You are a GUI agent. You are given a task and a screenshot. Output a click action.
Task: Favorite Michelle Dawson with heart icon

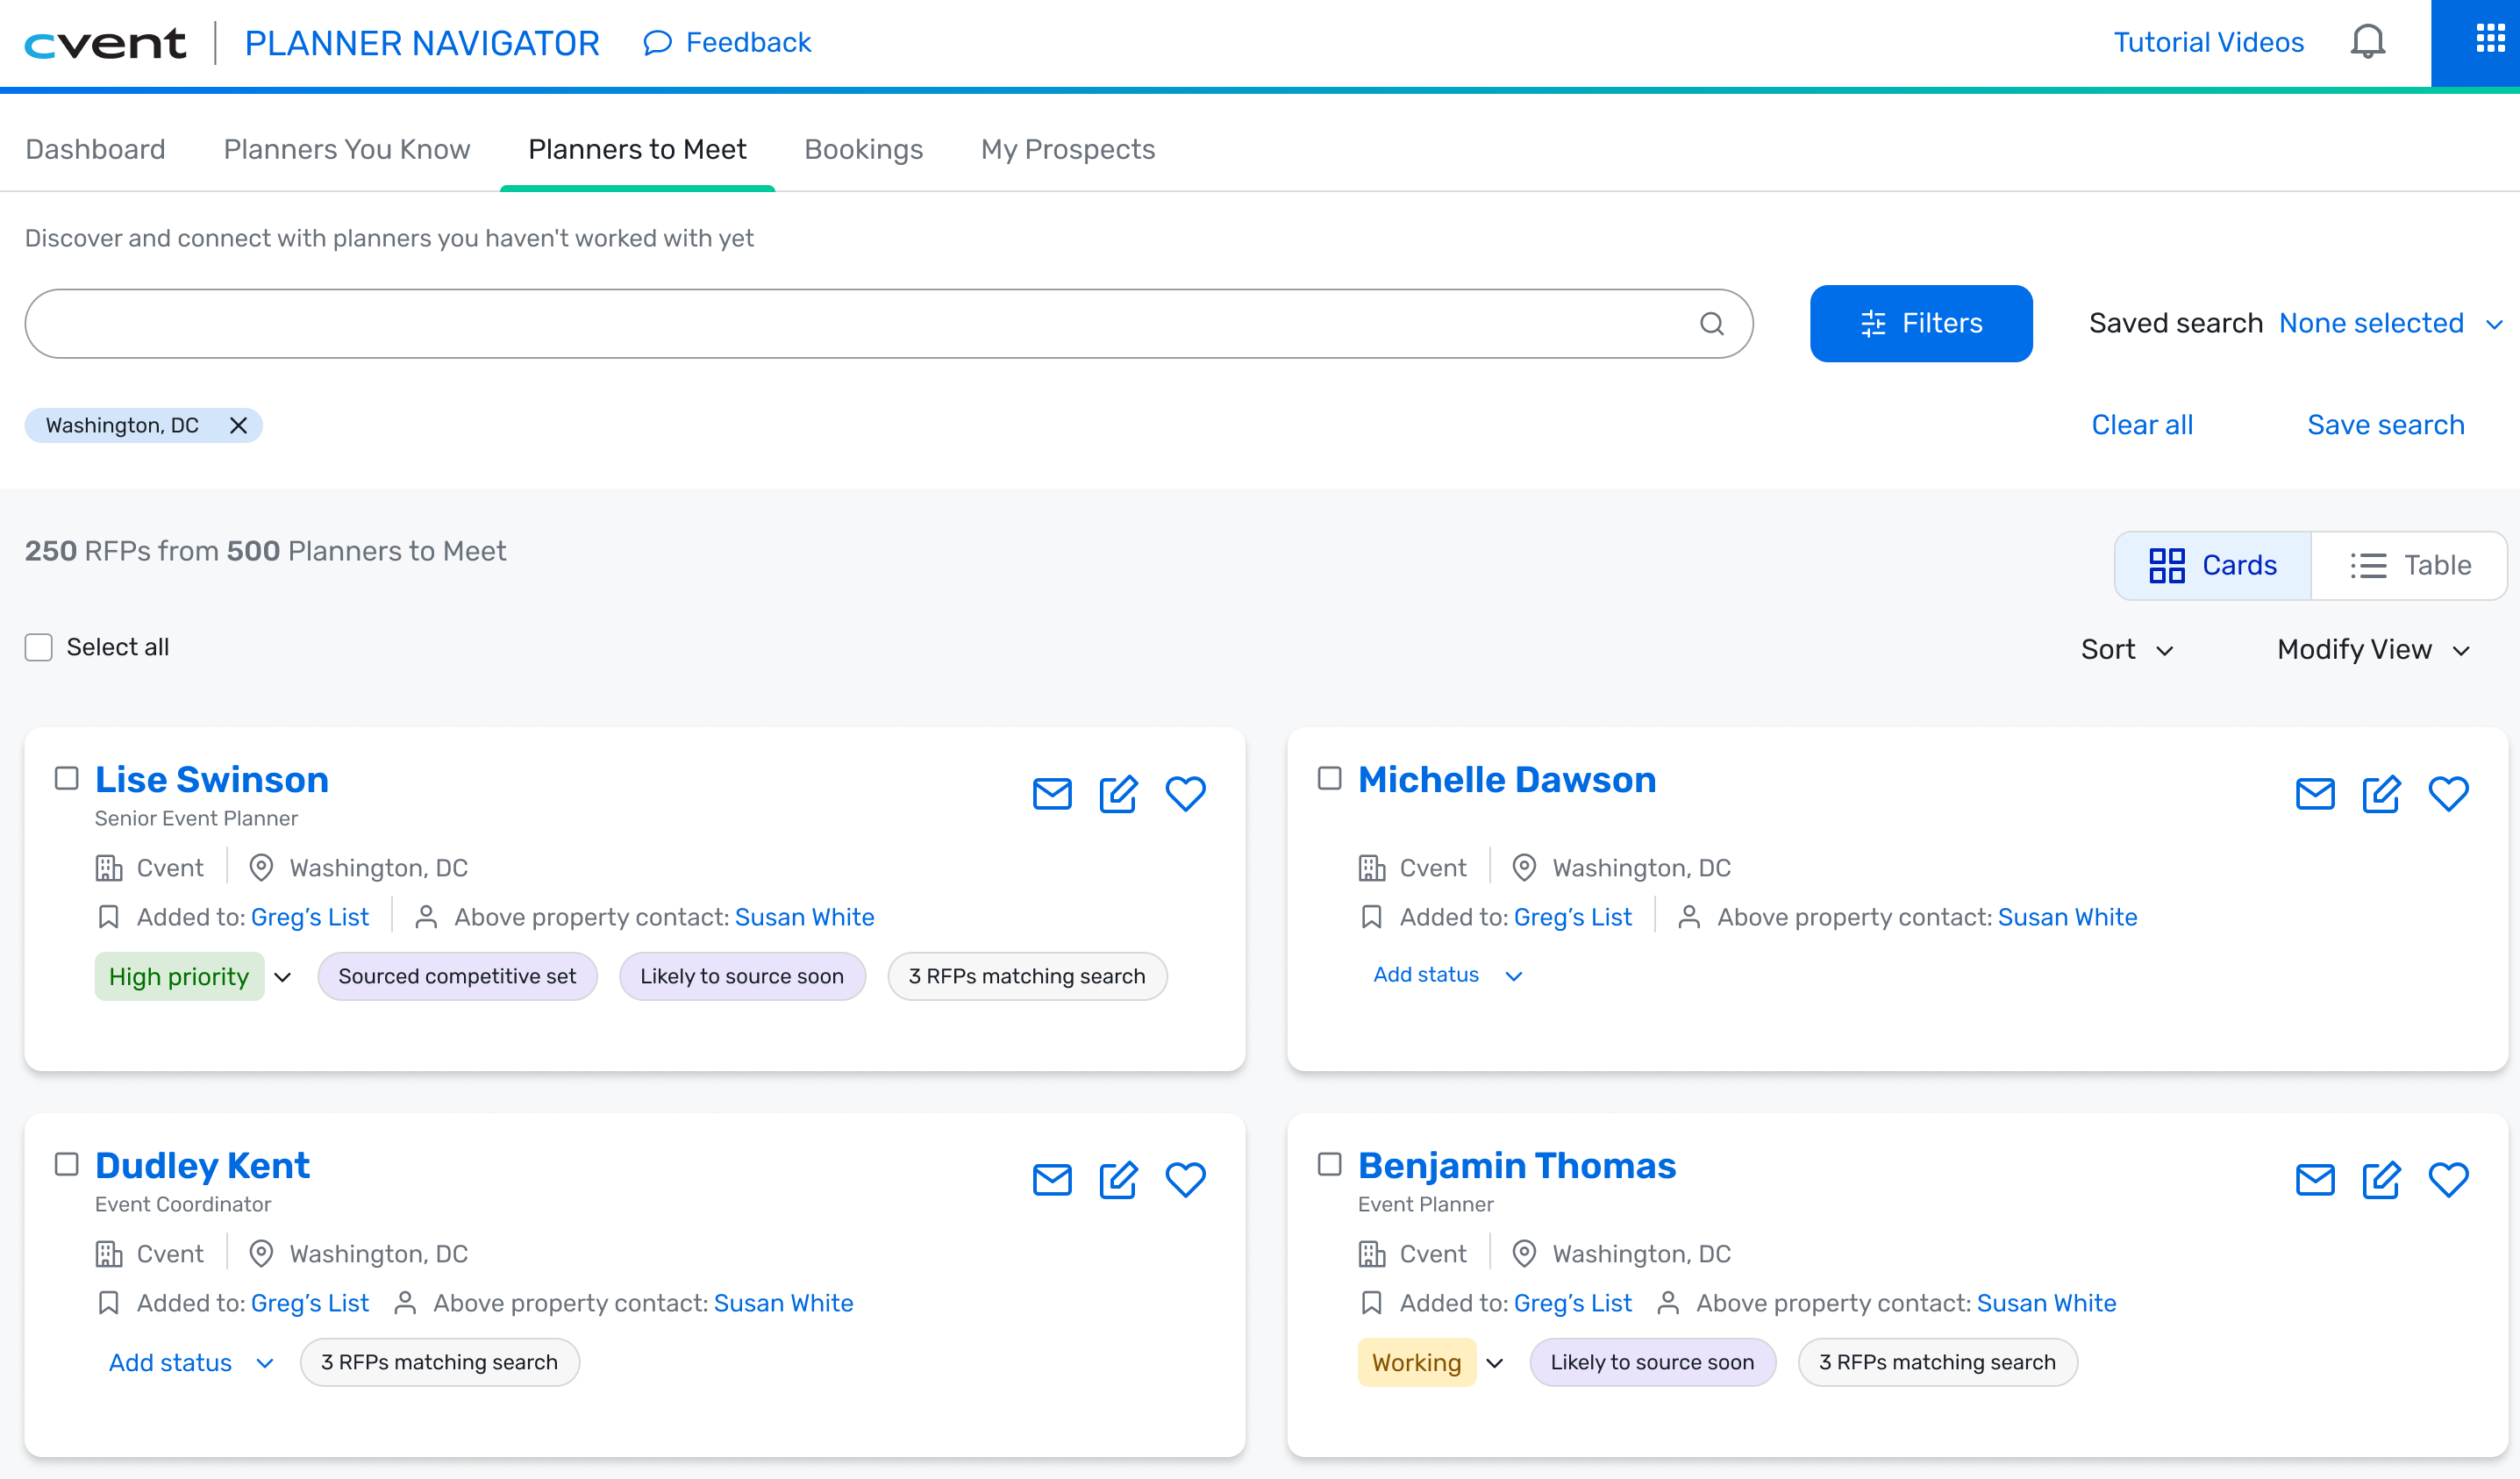pos(2448,794)
